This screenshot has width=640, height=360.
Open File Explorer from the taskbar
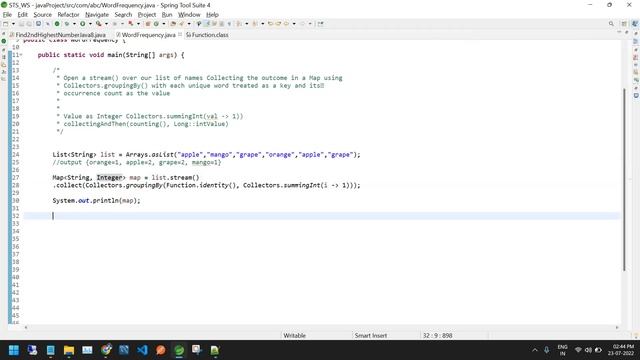coord(69,350)
